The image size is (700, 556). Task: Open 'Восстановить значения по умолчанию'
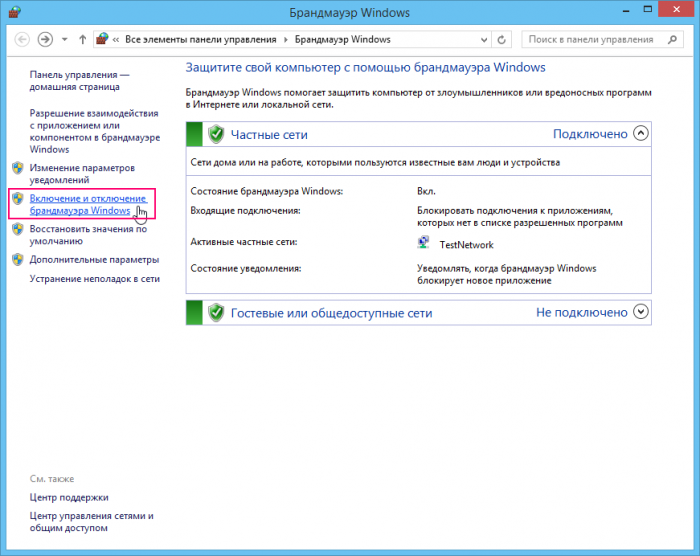tap(88, 235)
